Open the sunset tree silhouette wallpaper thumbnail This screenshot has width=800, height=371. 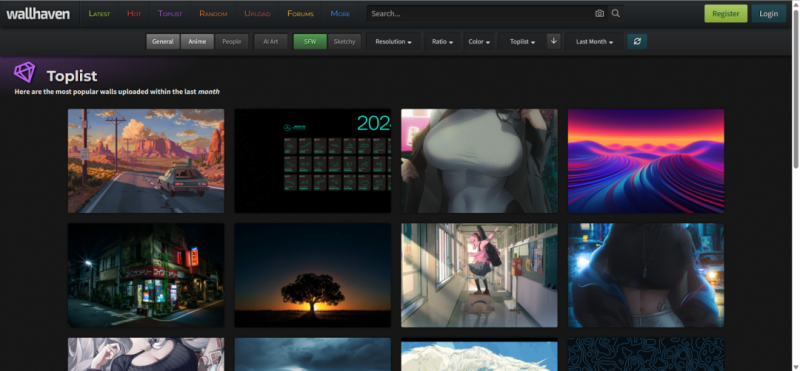tap(312, 275)
